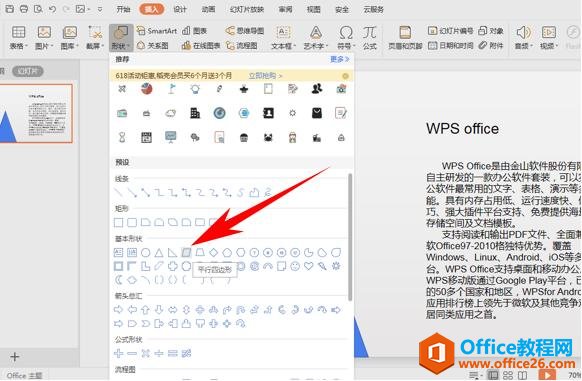Open the Word Art (艺术字) dropdown
582x381 pixels.
click(316, 38)
